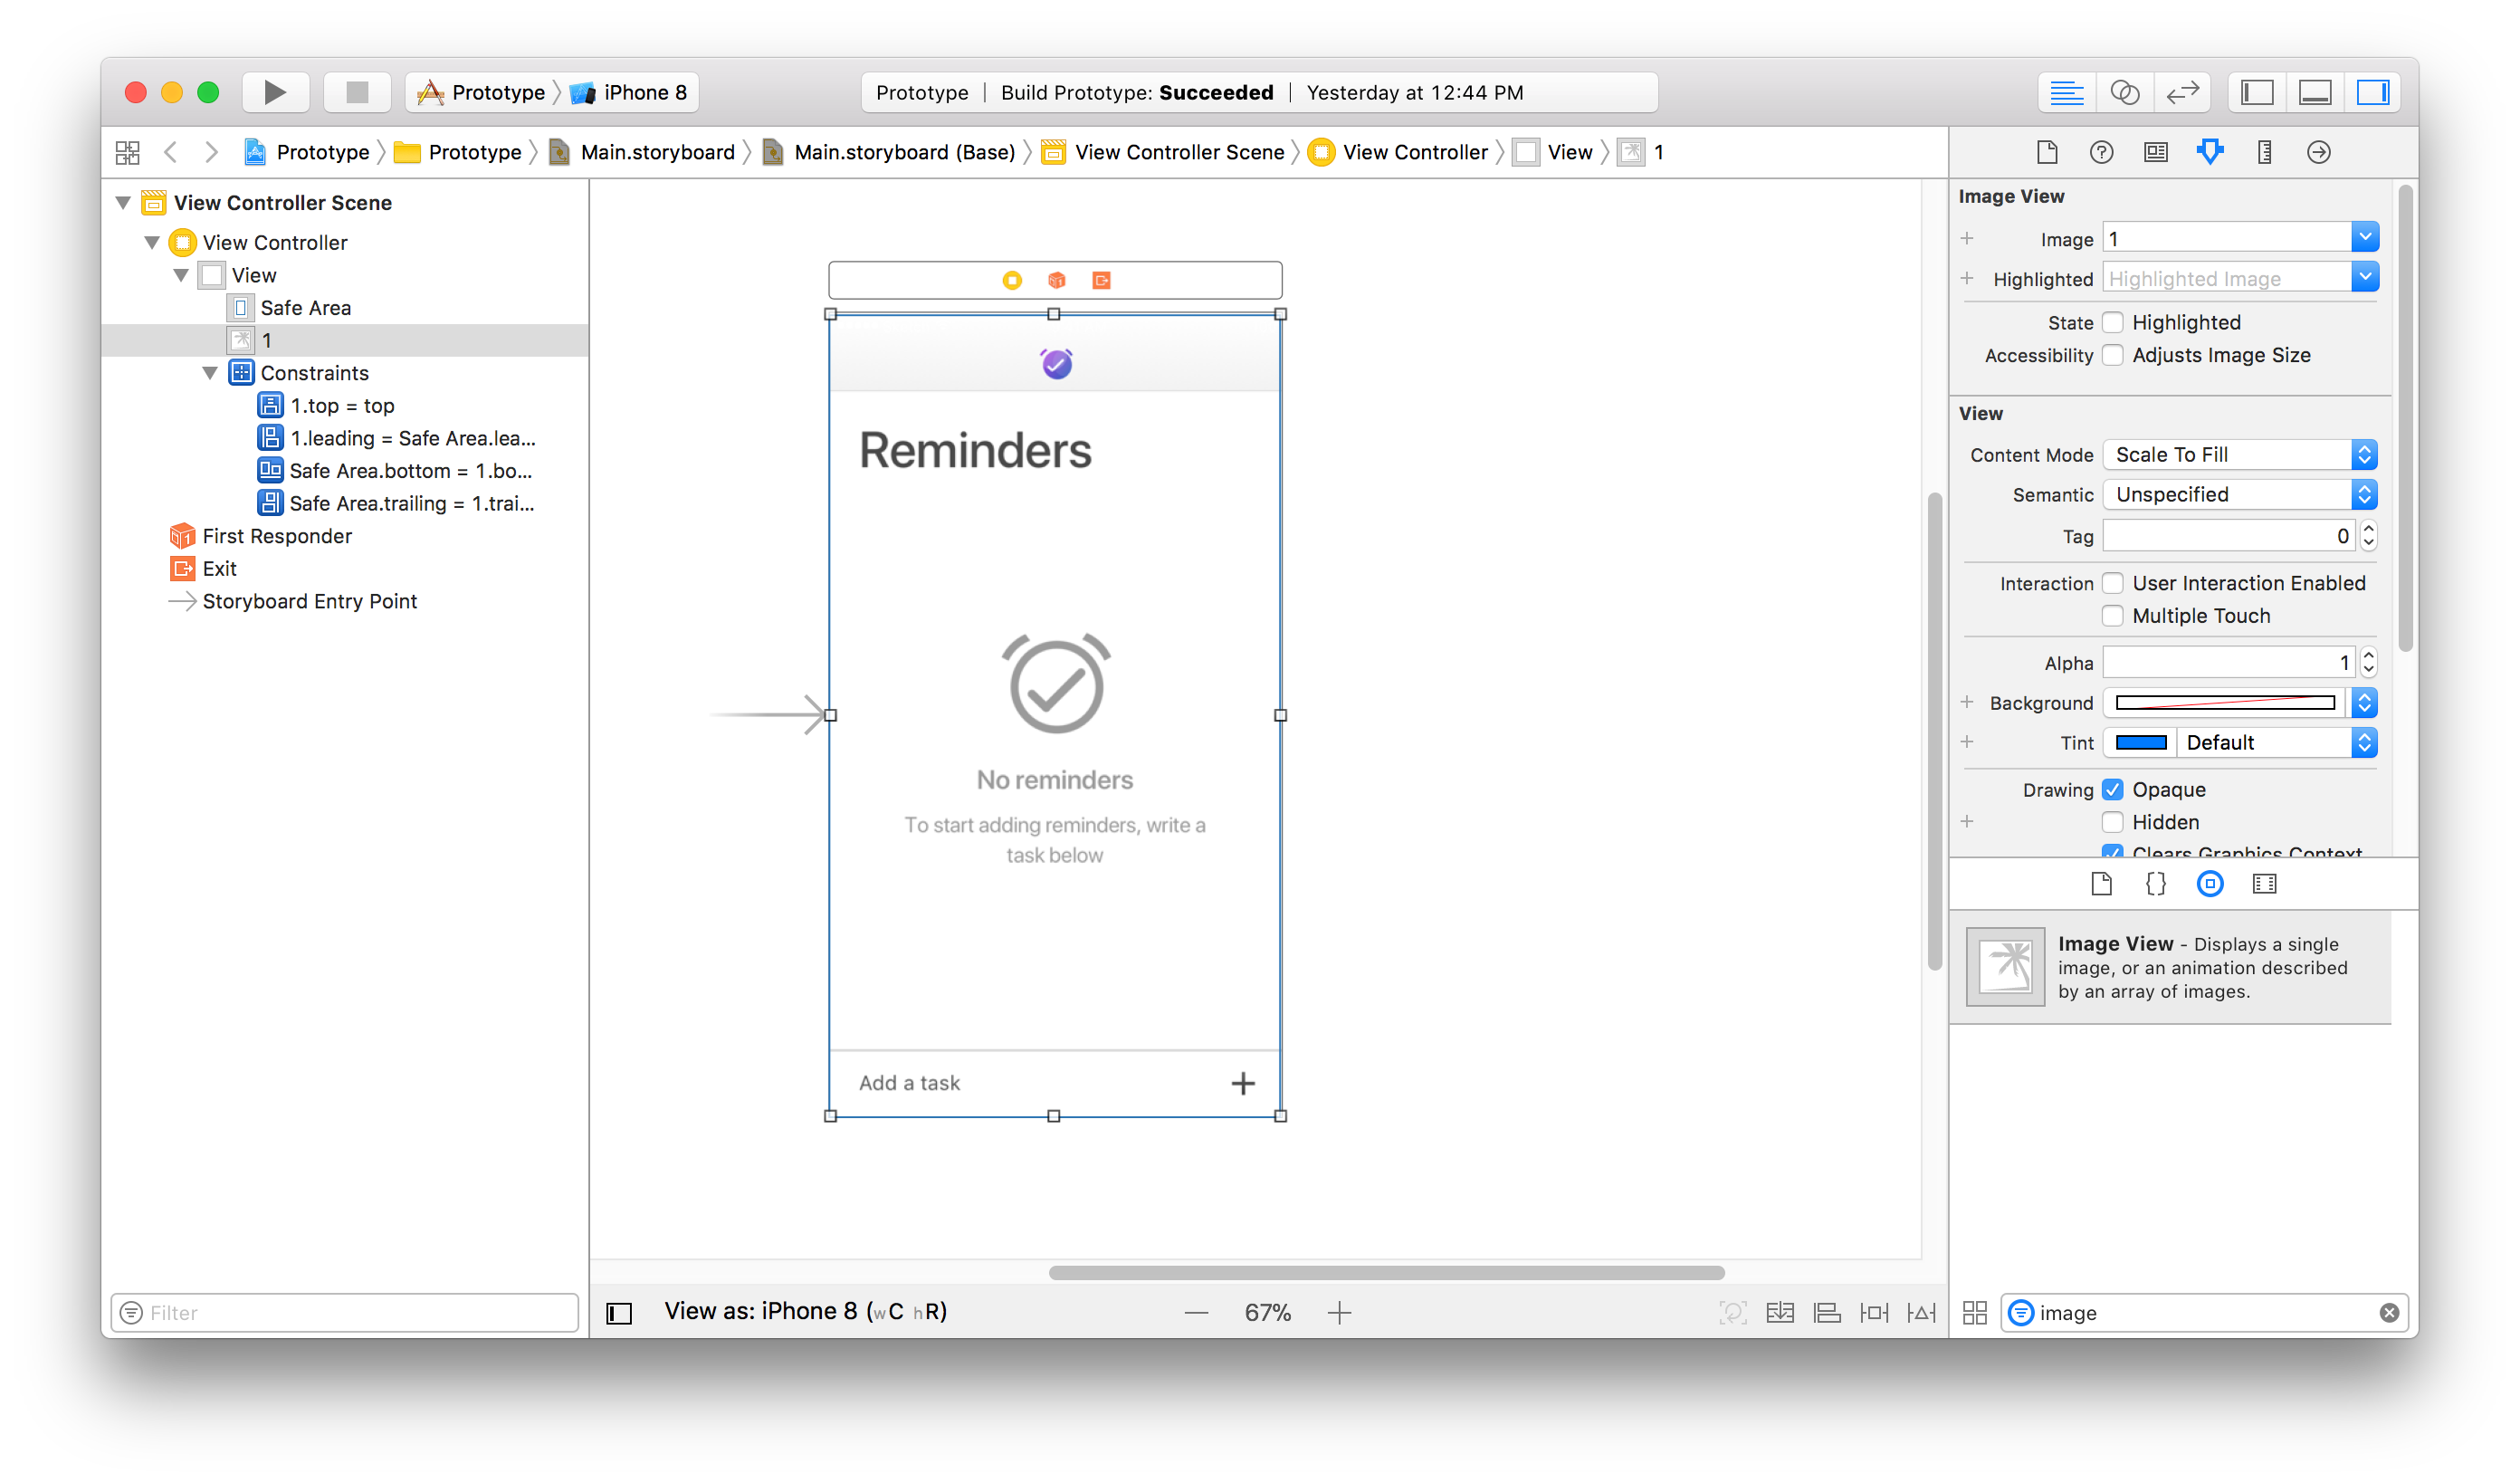Select Main.storyboard in the breadcrumb bar
The height and width of the screenshot is (1483, 2520).
656,152
